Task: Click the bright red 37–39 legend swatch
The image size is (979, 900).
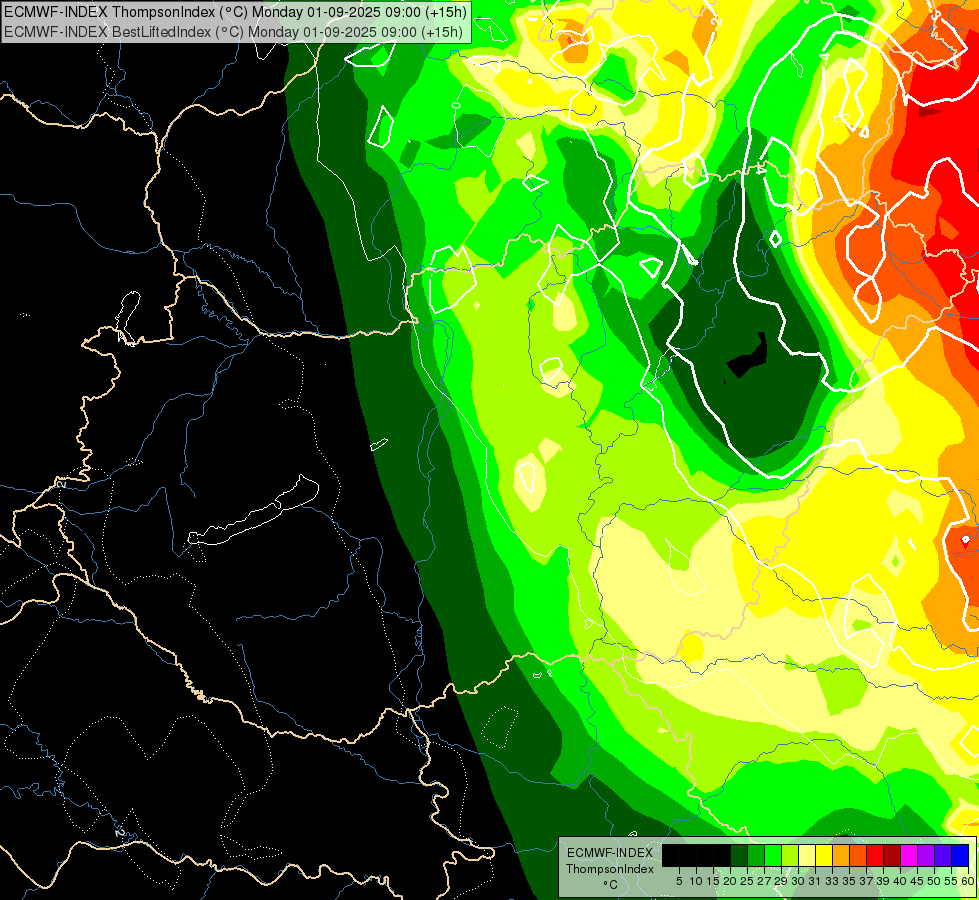Action: pyautogui.click(x=875, y=856)
